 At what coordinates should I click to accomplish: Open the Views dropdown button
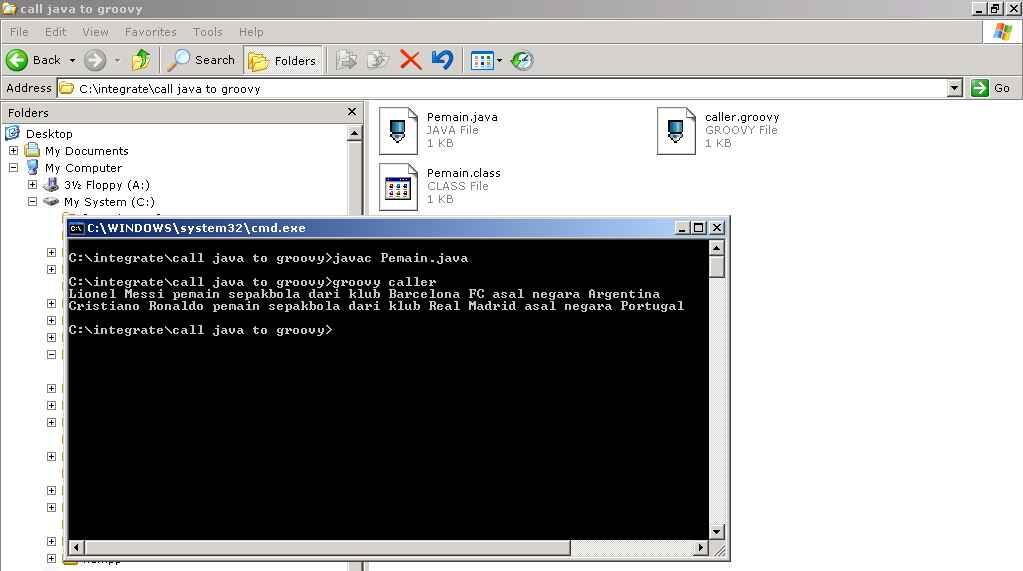487,60
